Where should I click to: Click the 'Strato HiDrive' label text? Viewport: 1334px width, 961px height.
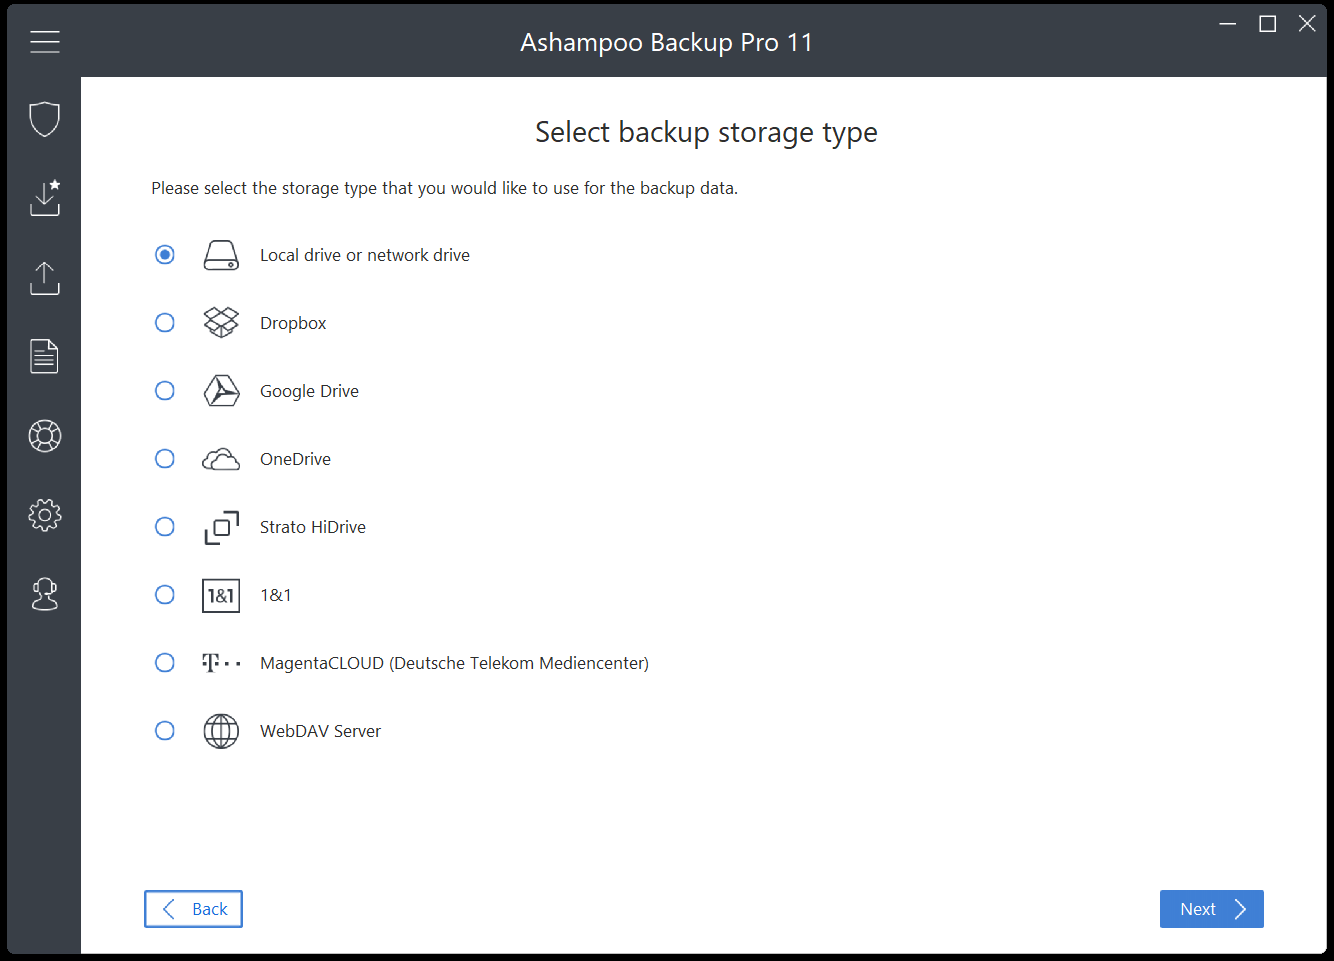313,527
